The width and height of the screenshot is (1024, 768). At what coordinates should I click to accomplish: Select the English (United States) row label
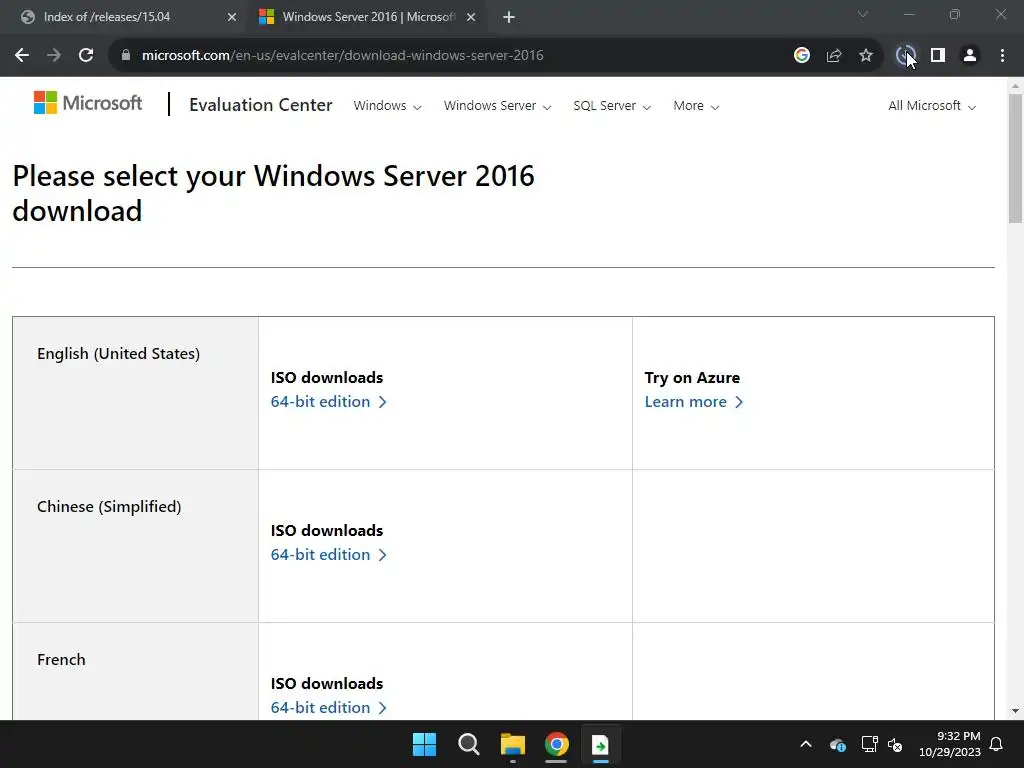click(x=118, y=353)
